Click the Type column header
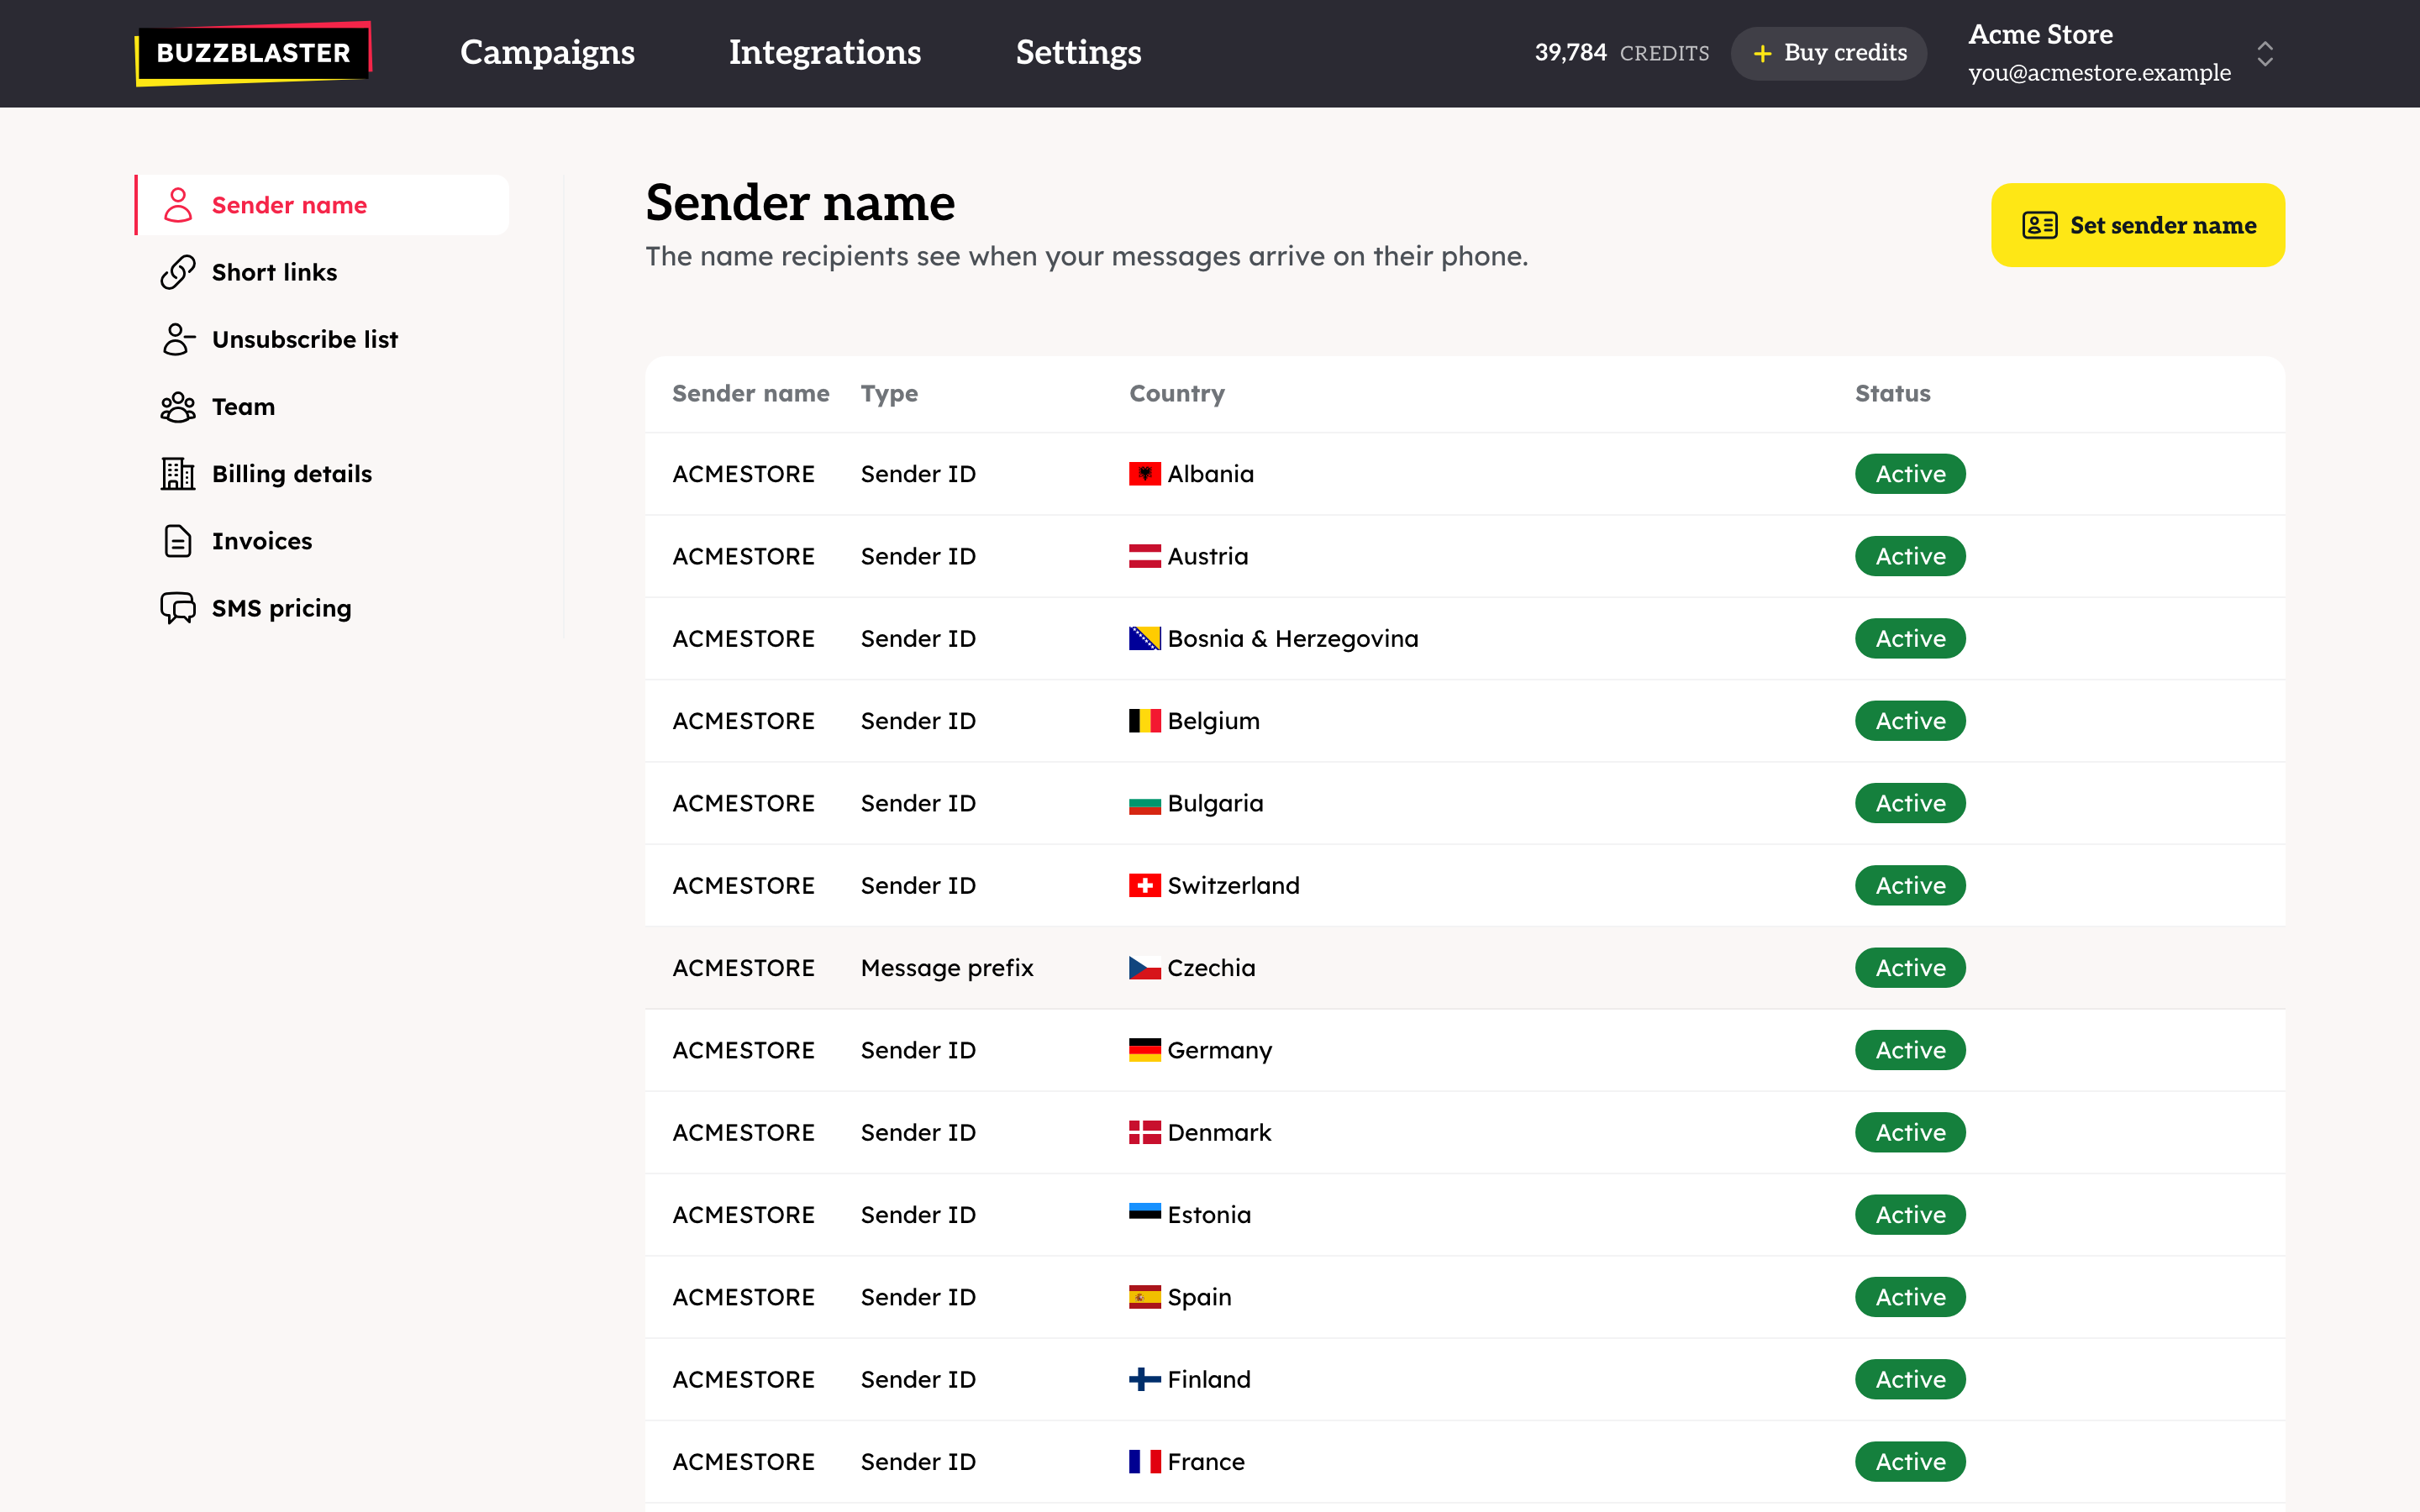Image resolution: width=2420 pixels, height=1512 pixels. coord(889,394)
